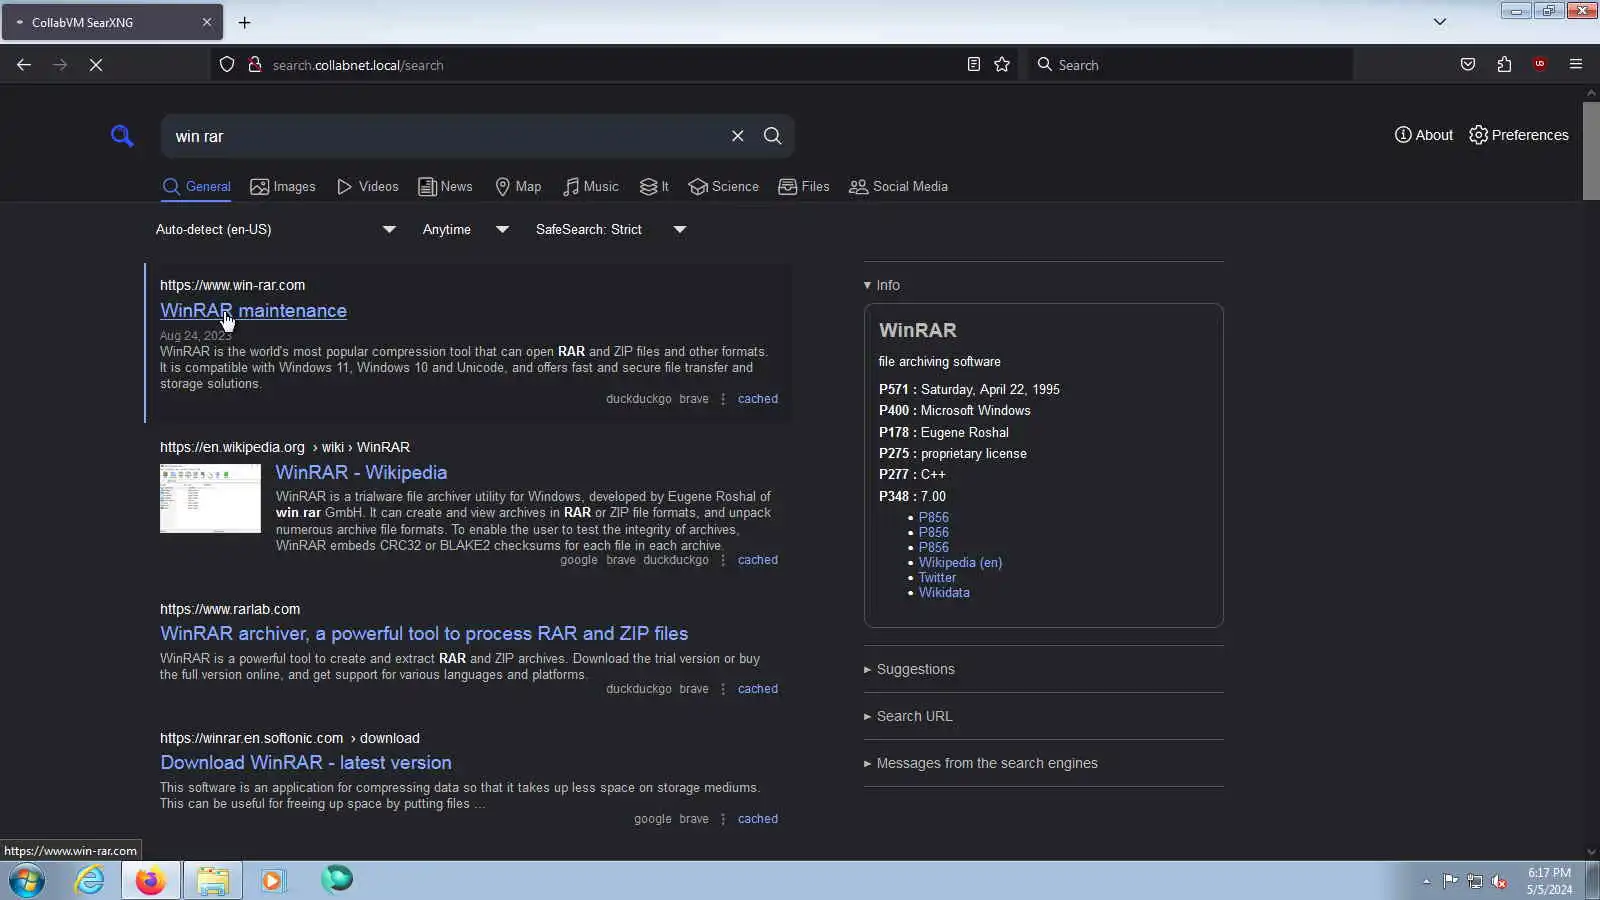Open the WinRAR - Wikipedia result
Screen dimensions: 1600x900
pyautogui.click(x=361, y=473)
